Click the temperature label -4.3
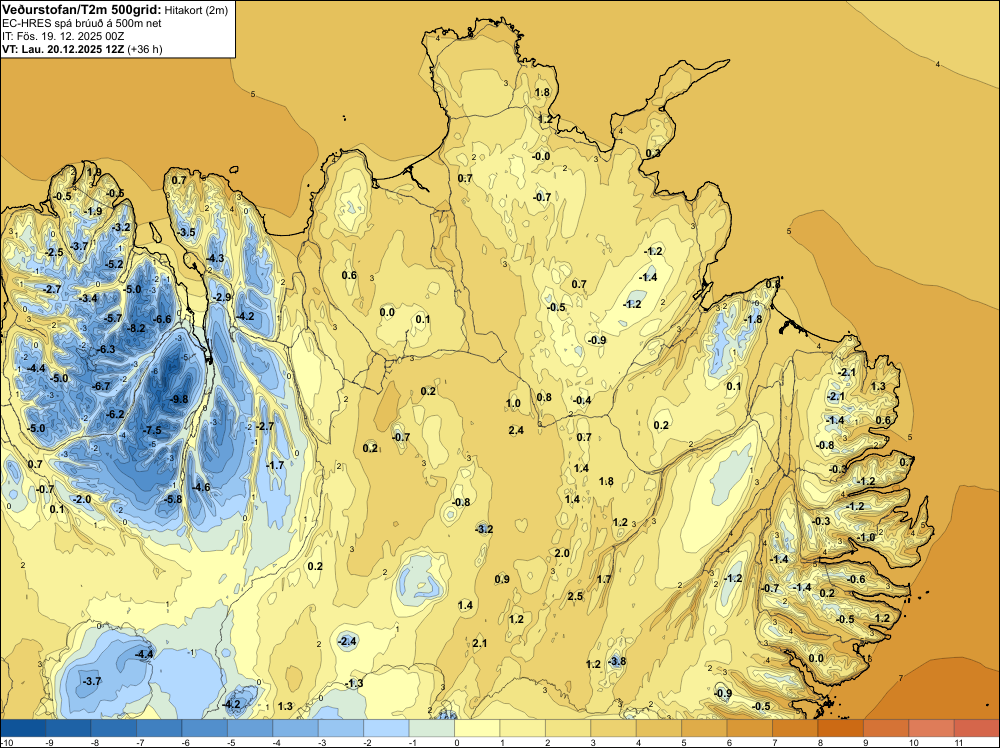The image size is (1000, 748). (x=215, y=258)
